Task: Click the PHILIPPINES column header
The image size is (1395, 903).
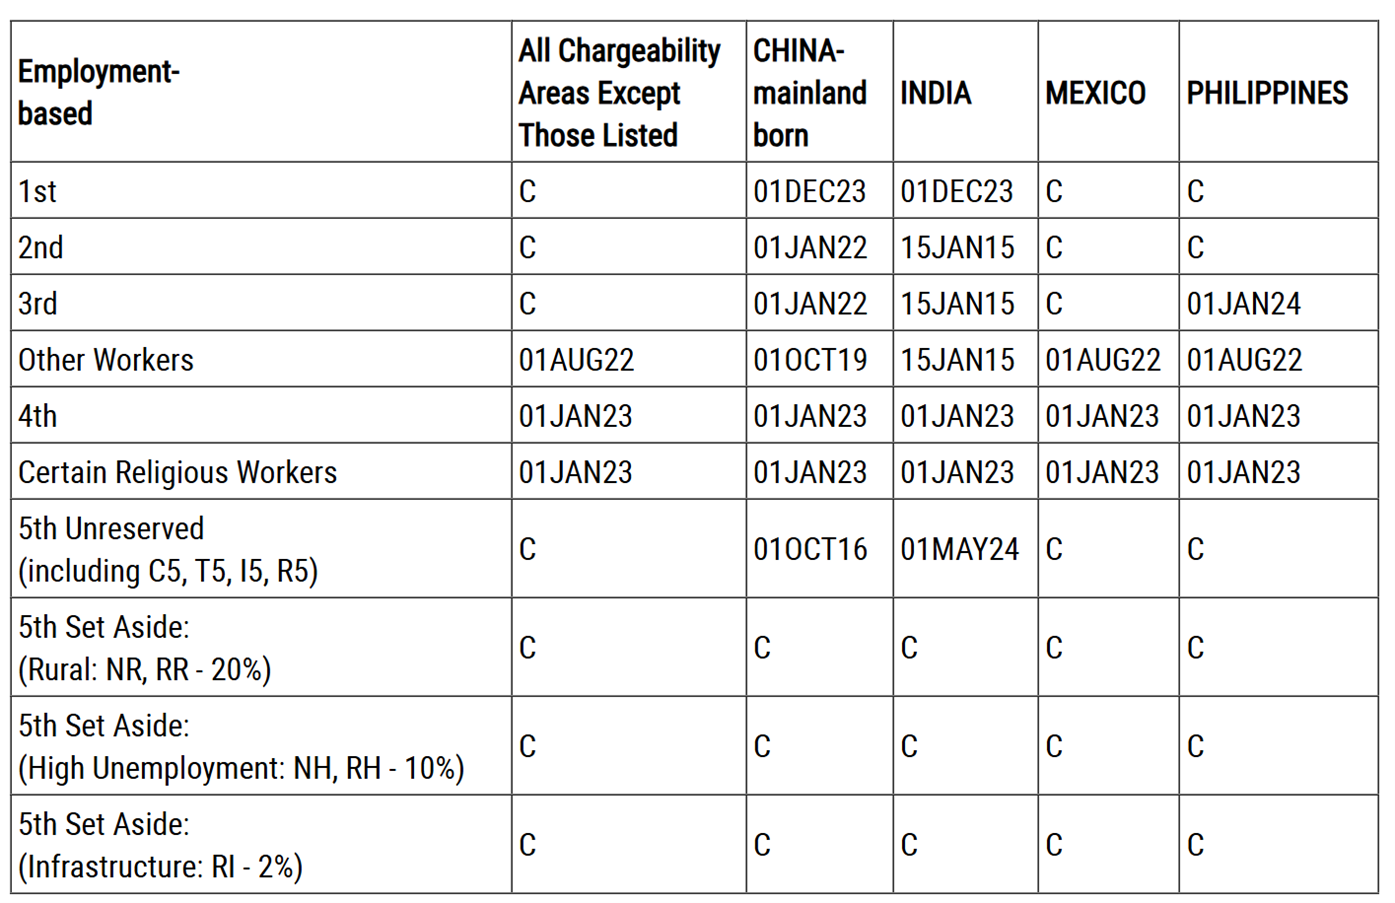Action: 1267,93
